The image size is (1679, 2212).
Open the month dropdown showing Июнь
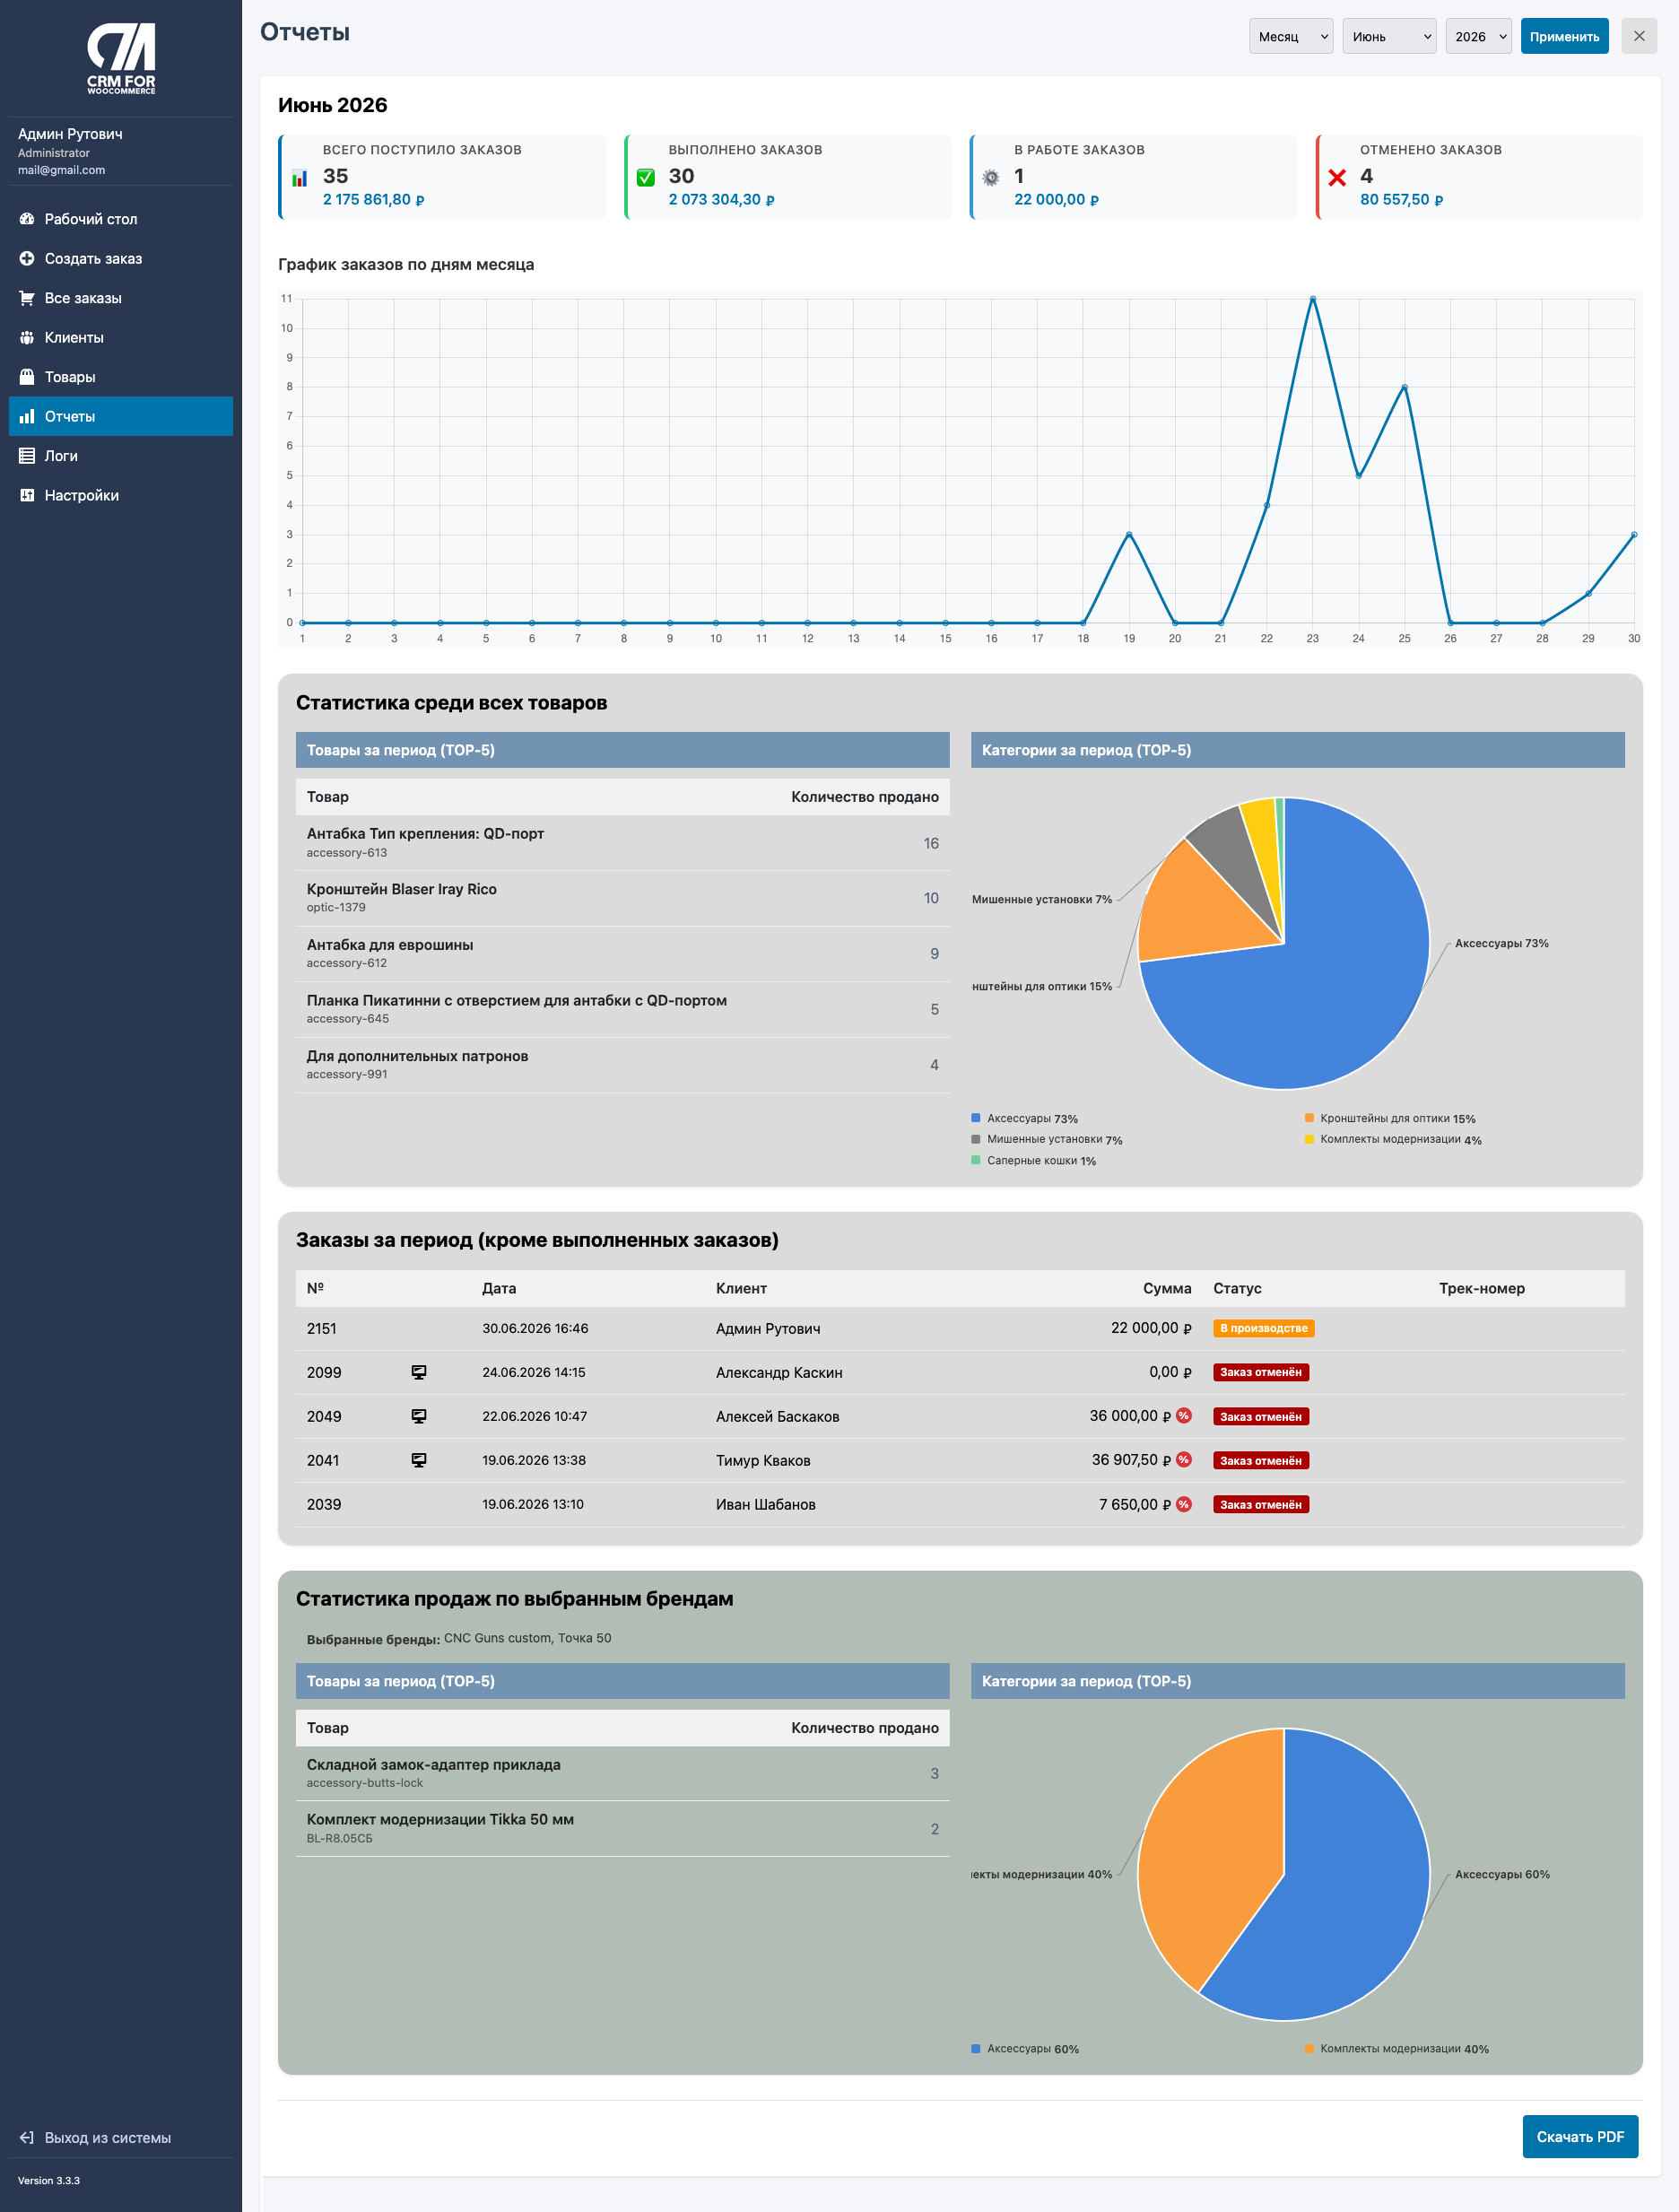1389,36
